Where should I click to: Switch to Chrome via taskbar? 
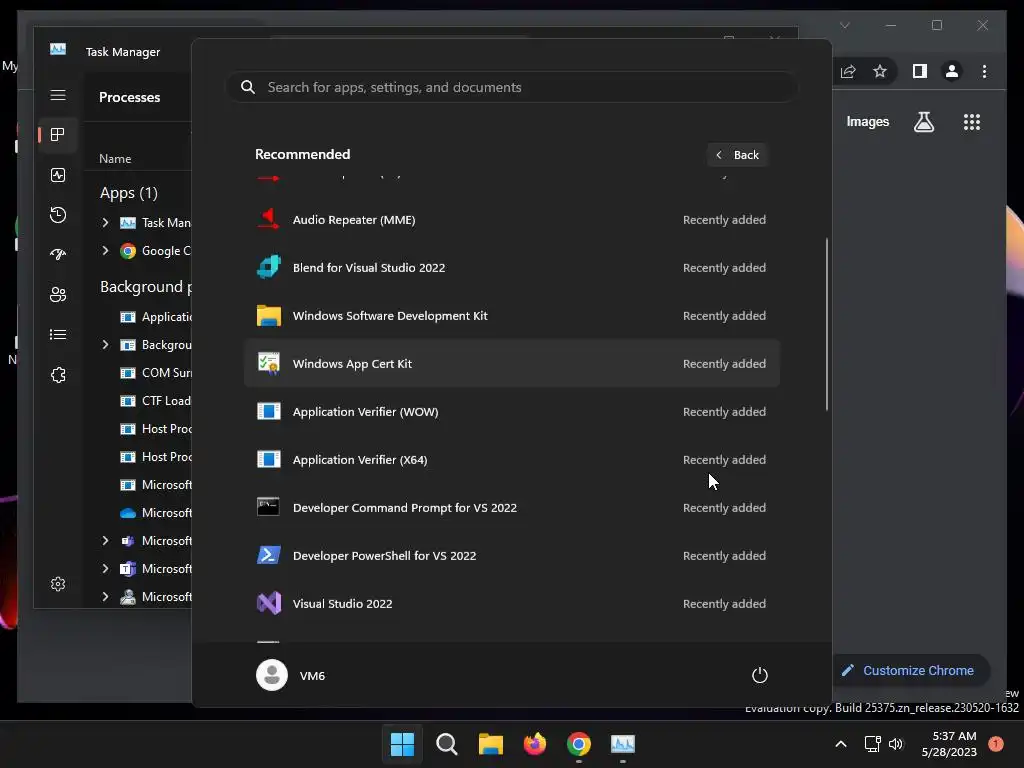579,744
